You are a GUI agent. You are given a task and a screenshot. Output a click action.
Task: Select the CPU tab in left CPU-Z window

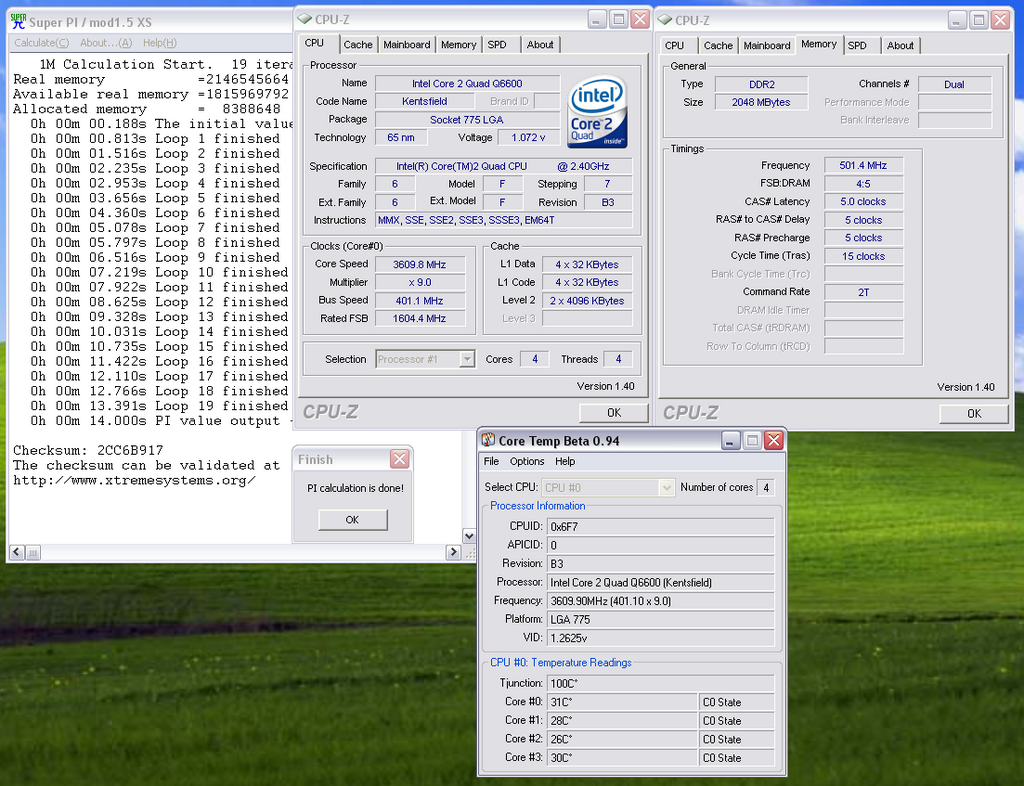click(314, 43)
